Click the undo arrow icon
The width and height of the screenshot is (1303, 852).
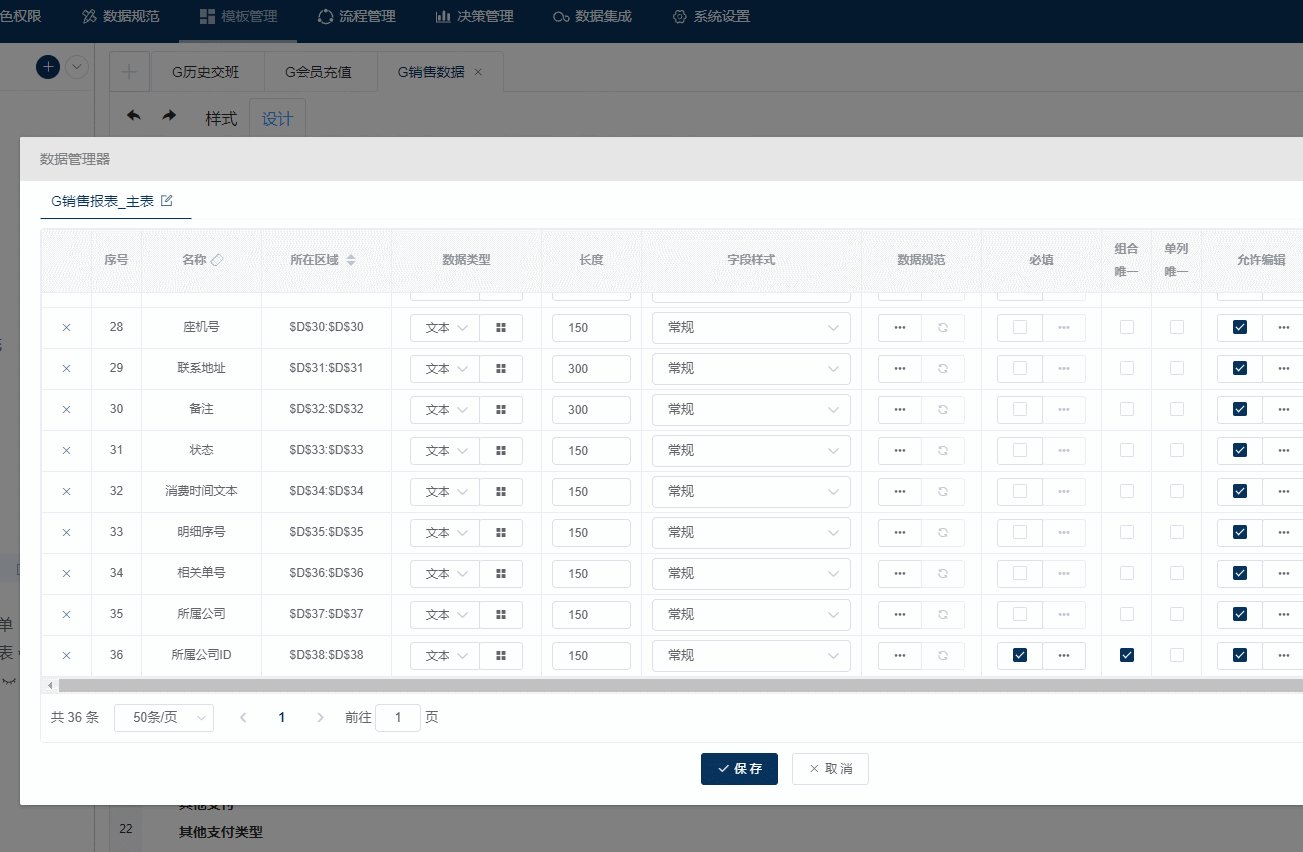point(134,117)
